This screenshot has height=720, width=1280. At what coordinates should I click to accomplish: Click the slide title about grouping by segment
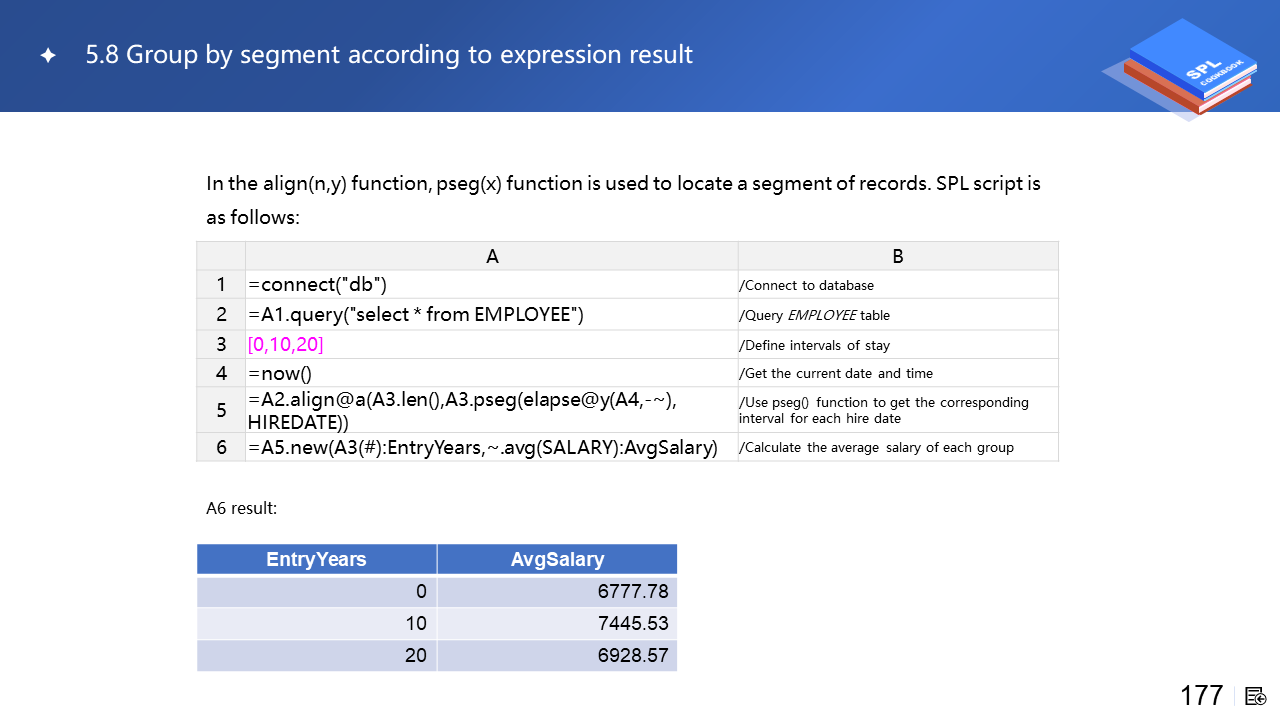tap(389, 55)
